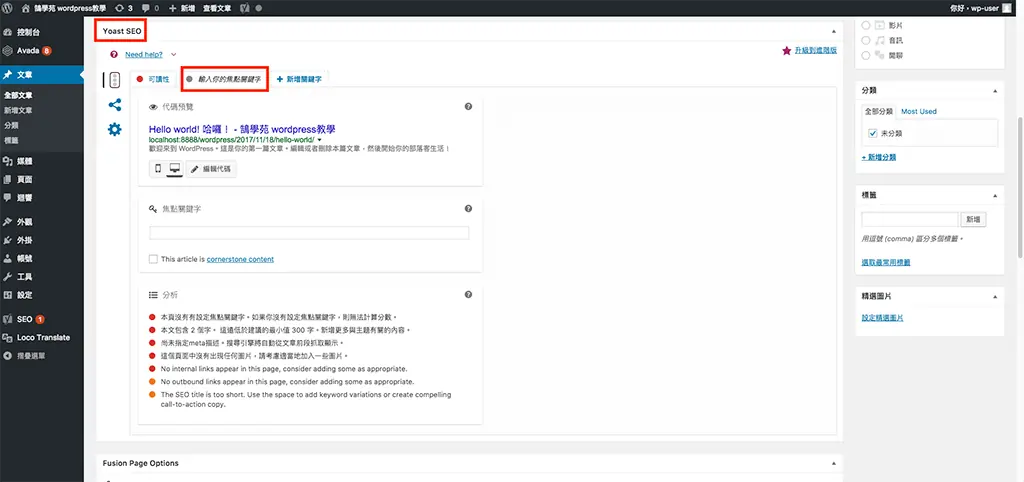Click the + 新增分類 link

[879, 157]
